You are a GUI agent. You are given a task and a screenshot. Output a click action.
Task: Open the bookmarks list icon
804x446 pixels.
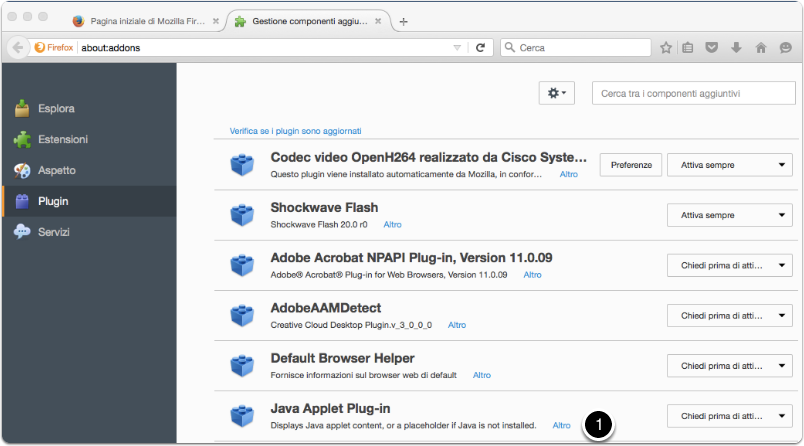click(x=688, y=48)
